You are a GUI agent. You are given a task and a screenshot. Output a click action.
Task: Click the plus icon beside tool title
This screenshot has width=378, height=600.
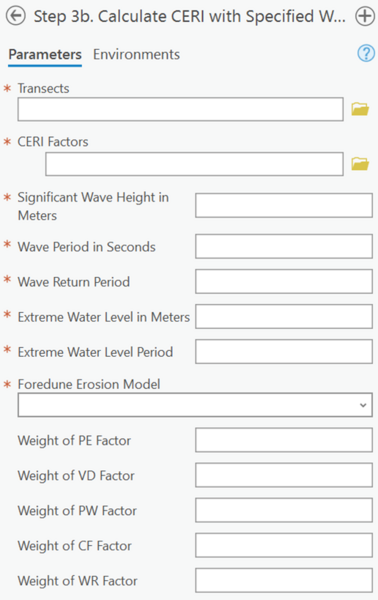click(365, 16)
